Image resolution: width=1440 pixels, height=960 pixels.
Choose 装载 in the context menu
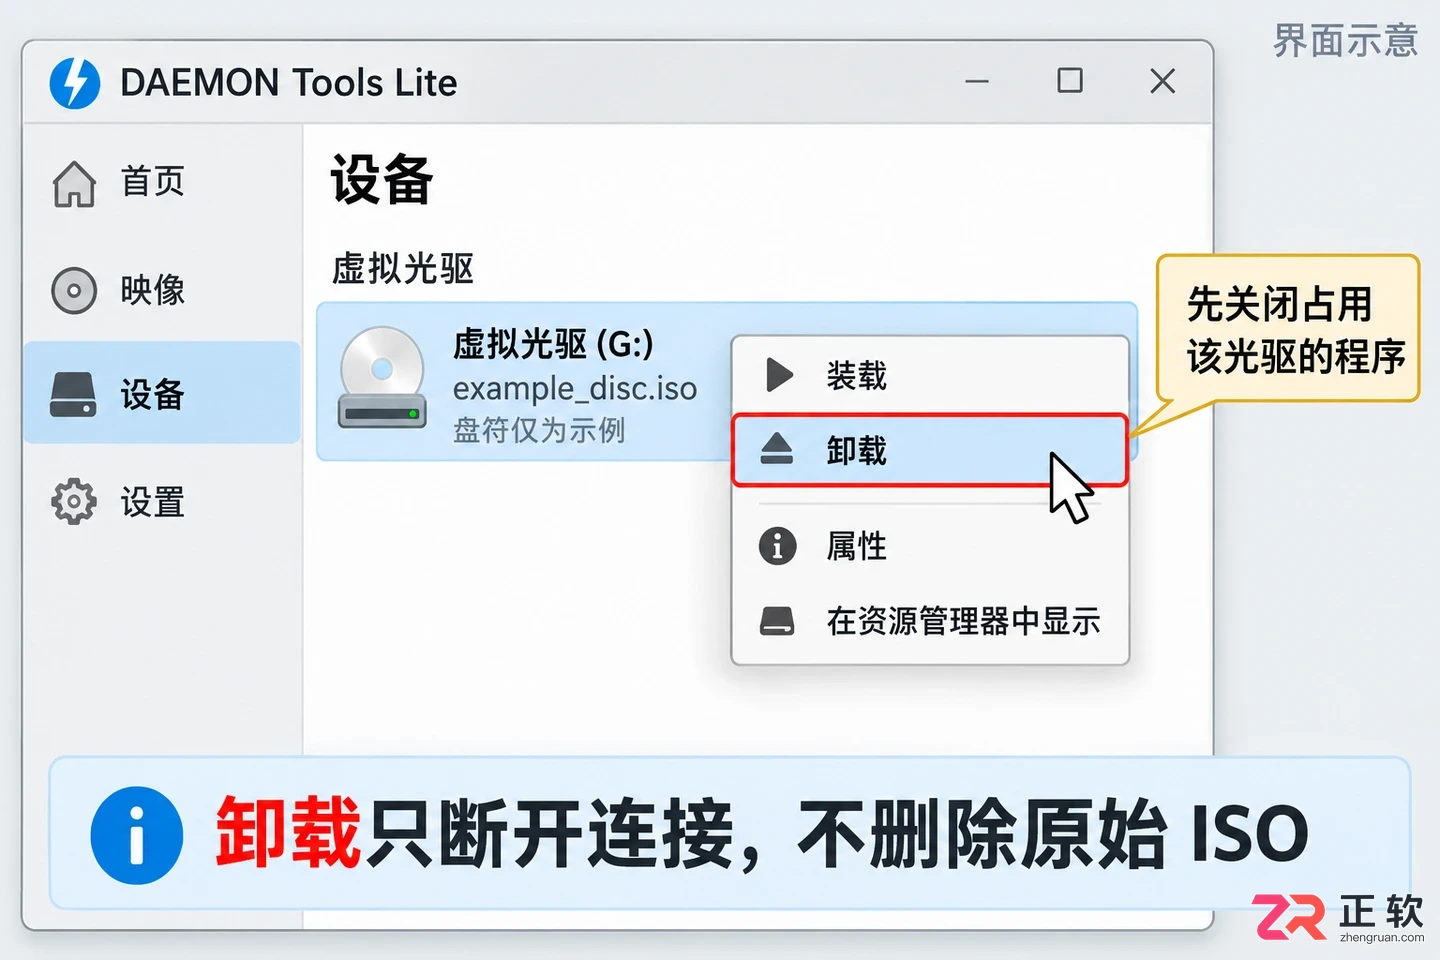click(857, 376)
